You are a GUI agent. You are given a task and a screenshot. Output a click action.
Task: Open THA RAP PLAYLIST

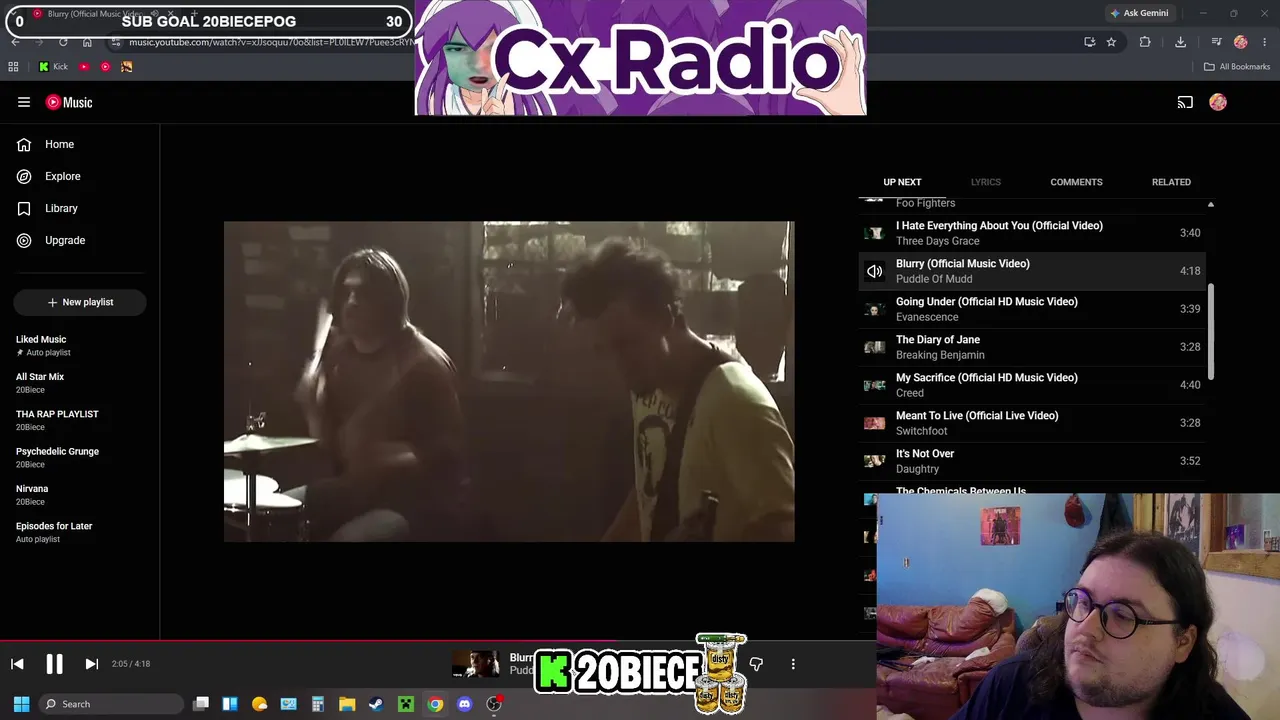[80, 420]
